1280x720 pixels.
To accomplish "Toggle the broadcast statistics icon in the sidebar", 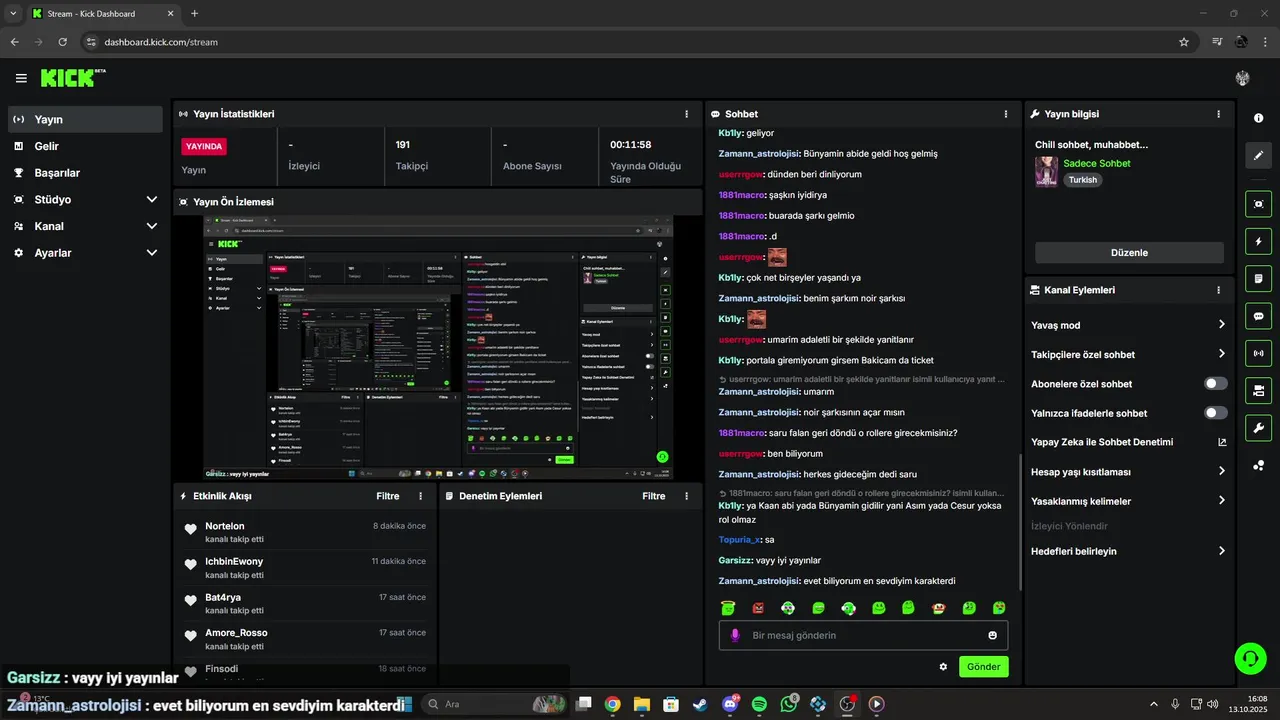I will tap(1258, 353).
